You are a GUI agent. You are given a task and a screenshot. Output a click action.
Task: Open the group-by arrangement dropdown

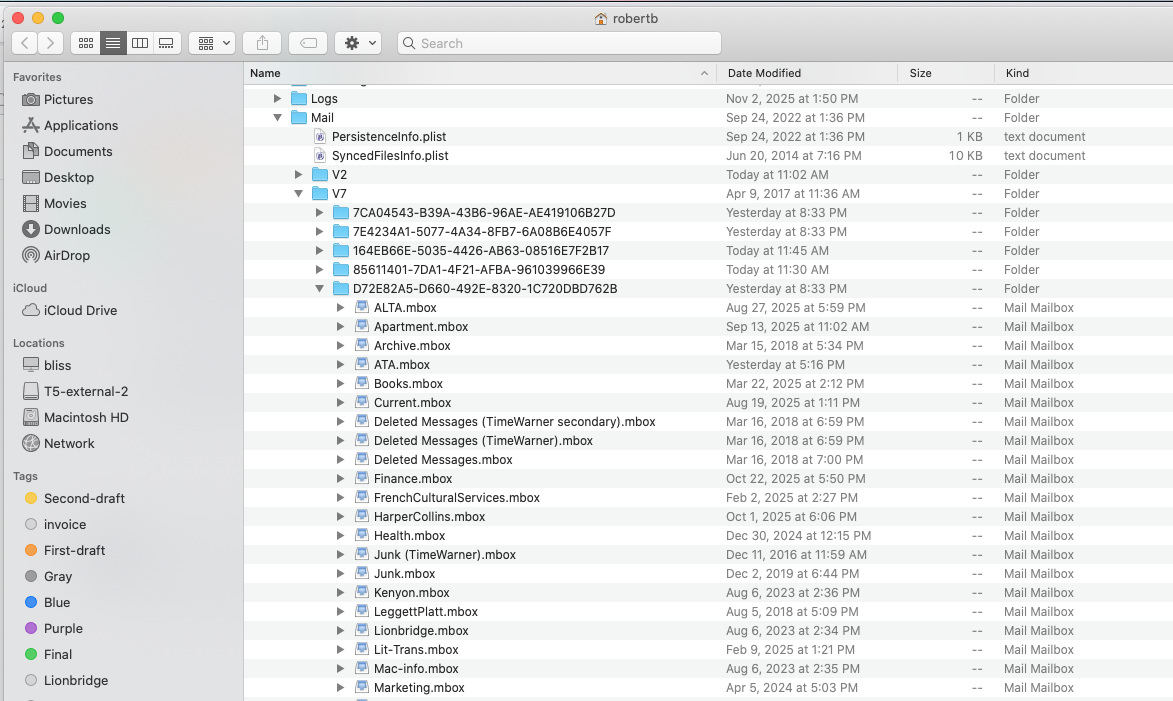(211, 43)
